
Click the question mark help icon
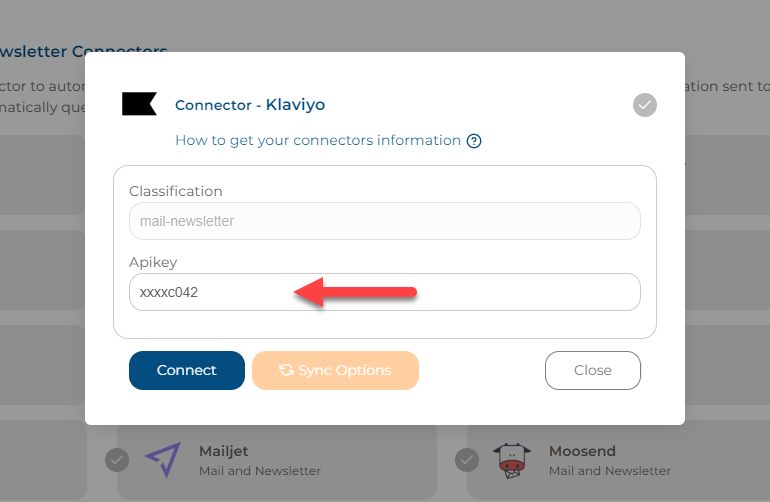coord(474,141)
